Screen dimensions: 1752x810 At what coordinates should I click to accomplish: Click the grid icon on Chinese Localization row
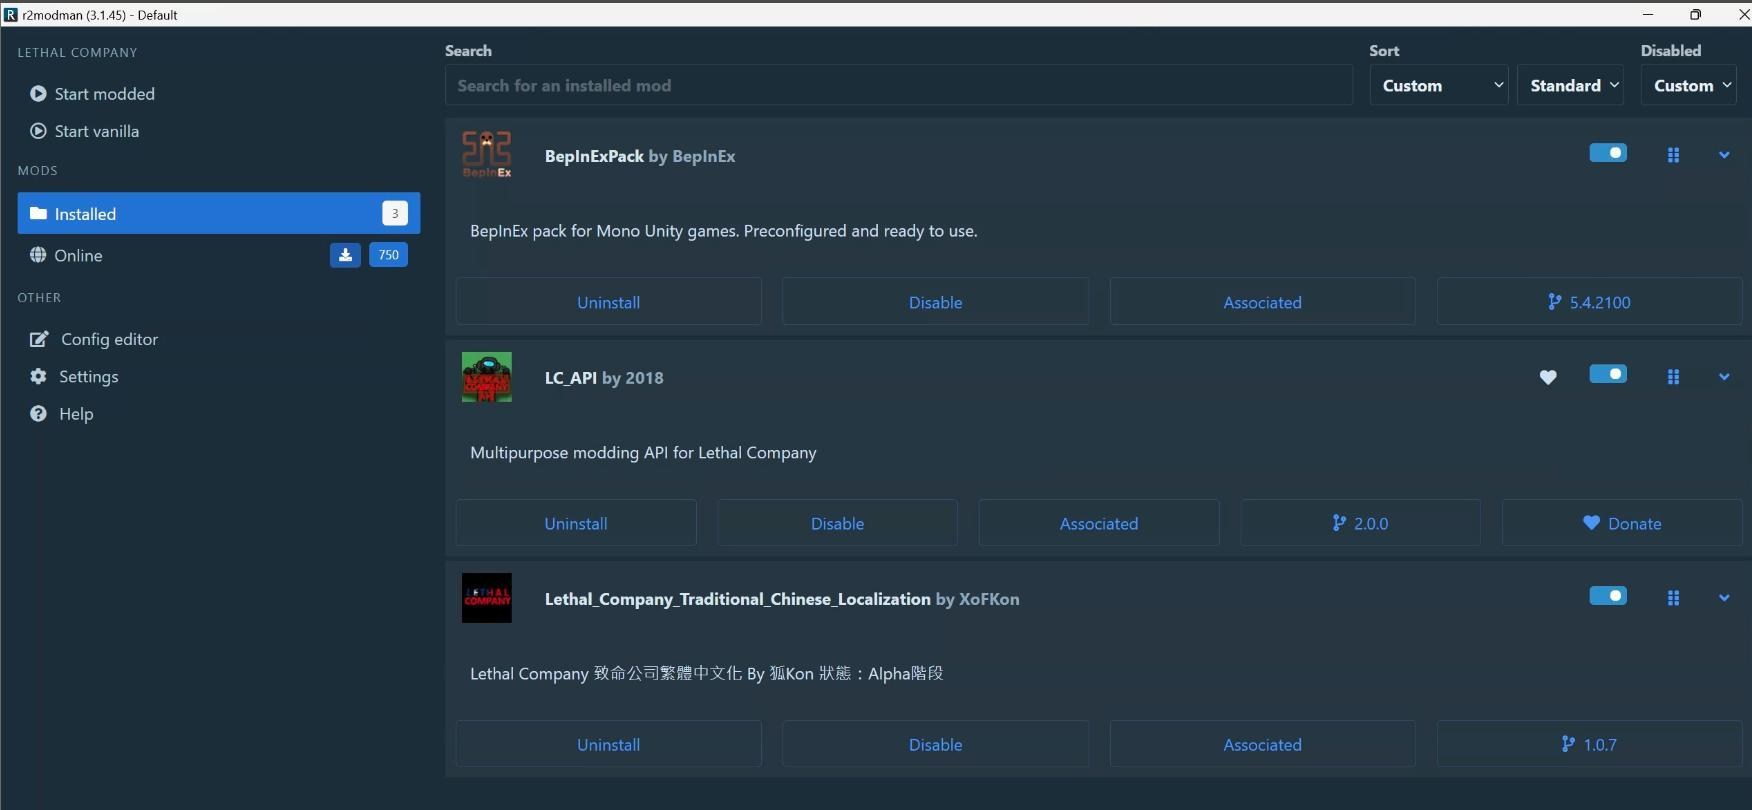tap(1673, 598)
